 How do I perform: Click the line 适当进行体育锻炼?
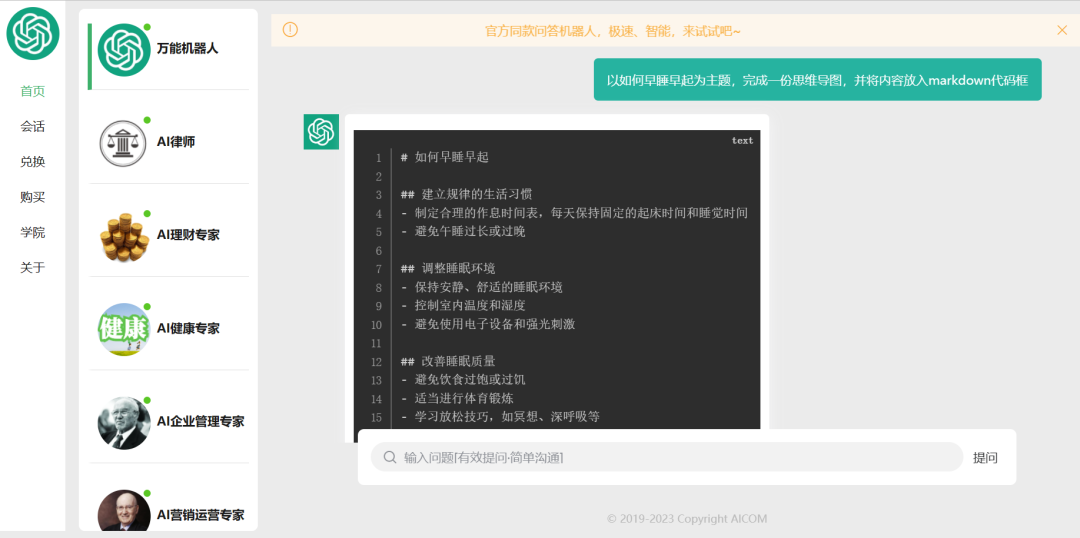[x=457, y=400]
